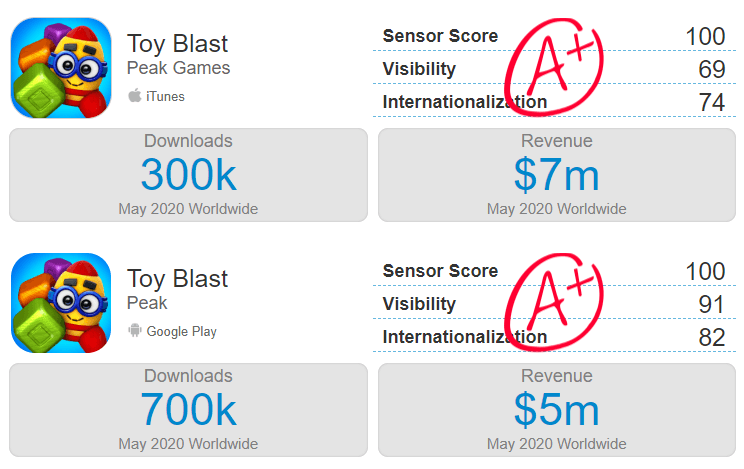Click the A+ grade stamp for Google Play listing
The image size is (744, 469).
coord(553,302)
